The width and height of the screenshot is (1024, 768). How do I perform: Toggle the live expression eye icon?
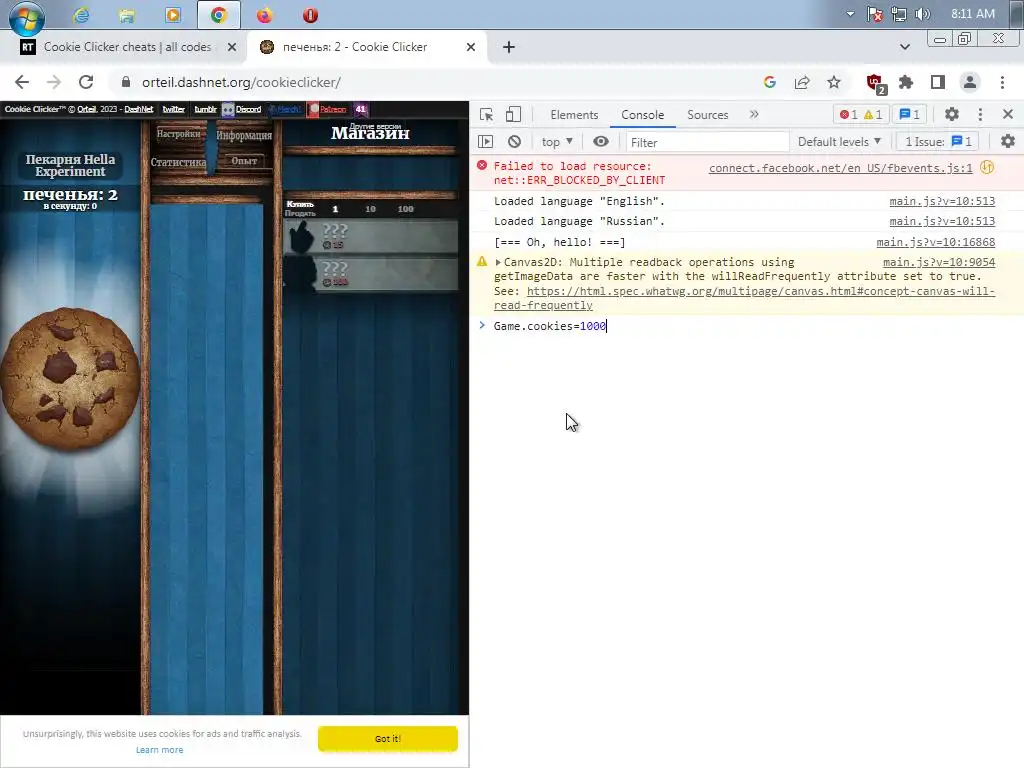click(601, 142)
